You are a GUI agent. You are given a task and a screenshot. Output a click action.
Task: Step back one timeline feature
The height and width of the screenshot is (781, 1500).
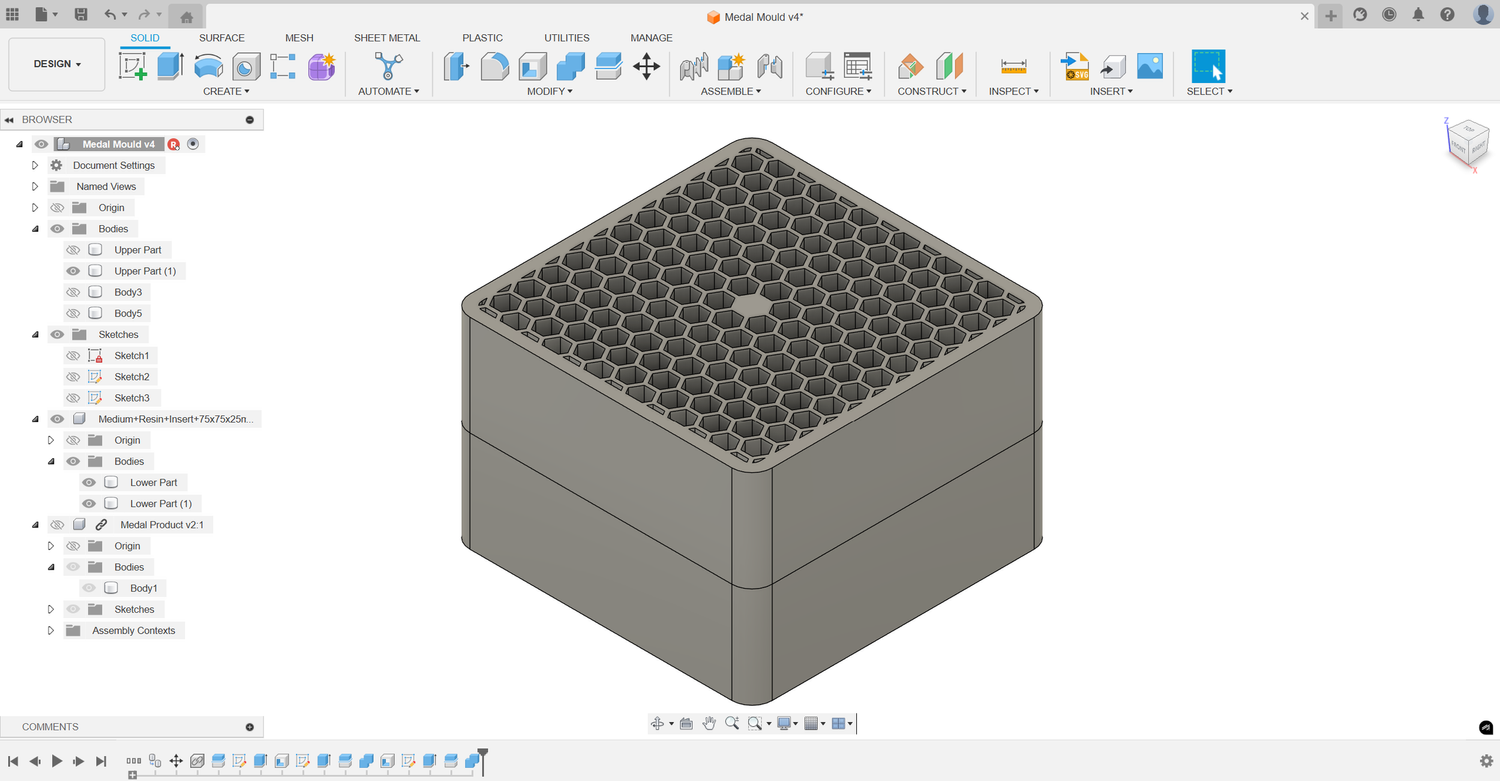pos(35,761)
